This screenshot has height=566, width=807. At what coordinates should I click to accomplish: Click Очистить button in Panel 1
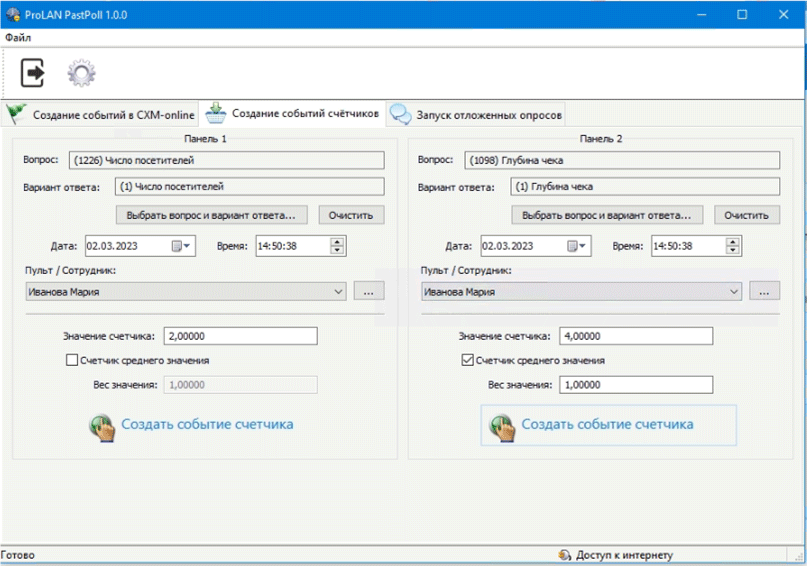[351, 215]
